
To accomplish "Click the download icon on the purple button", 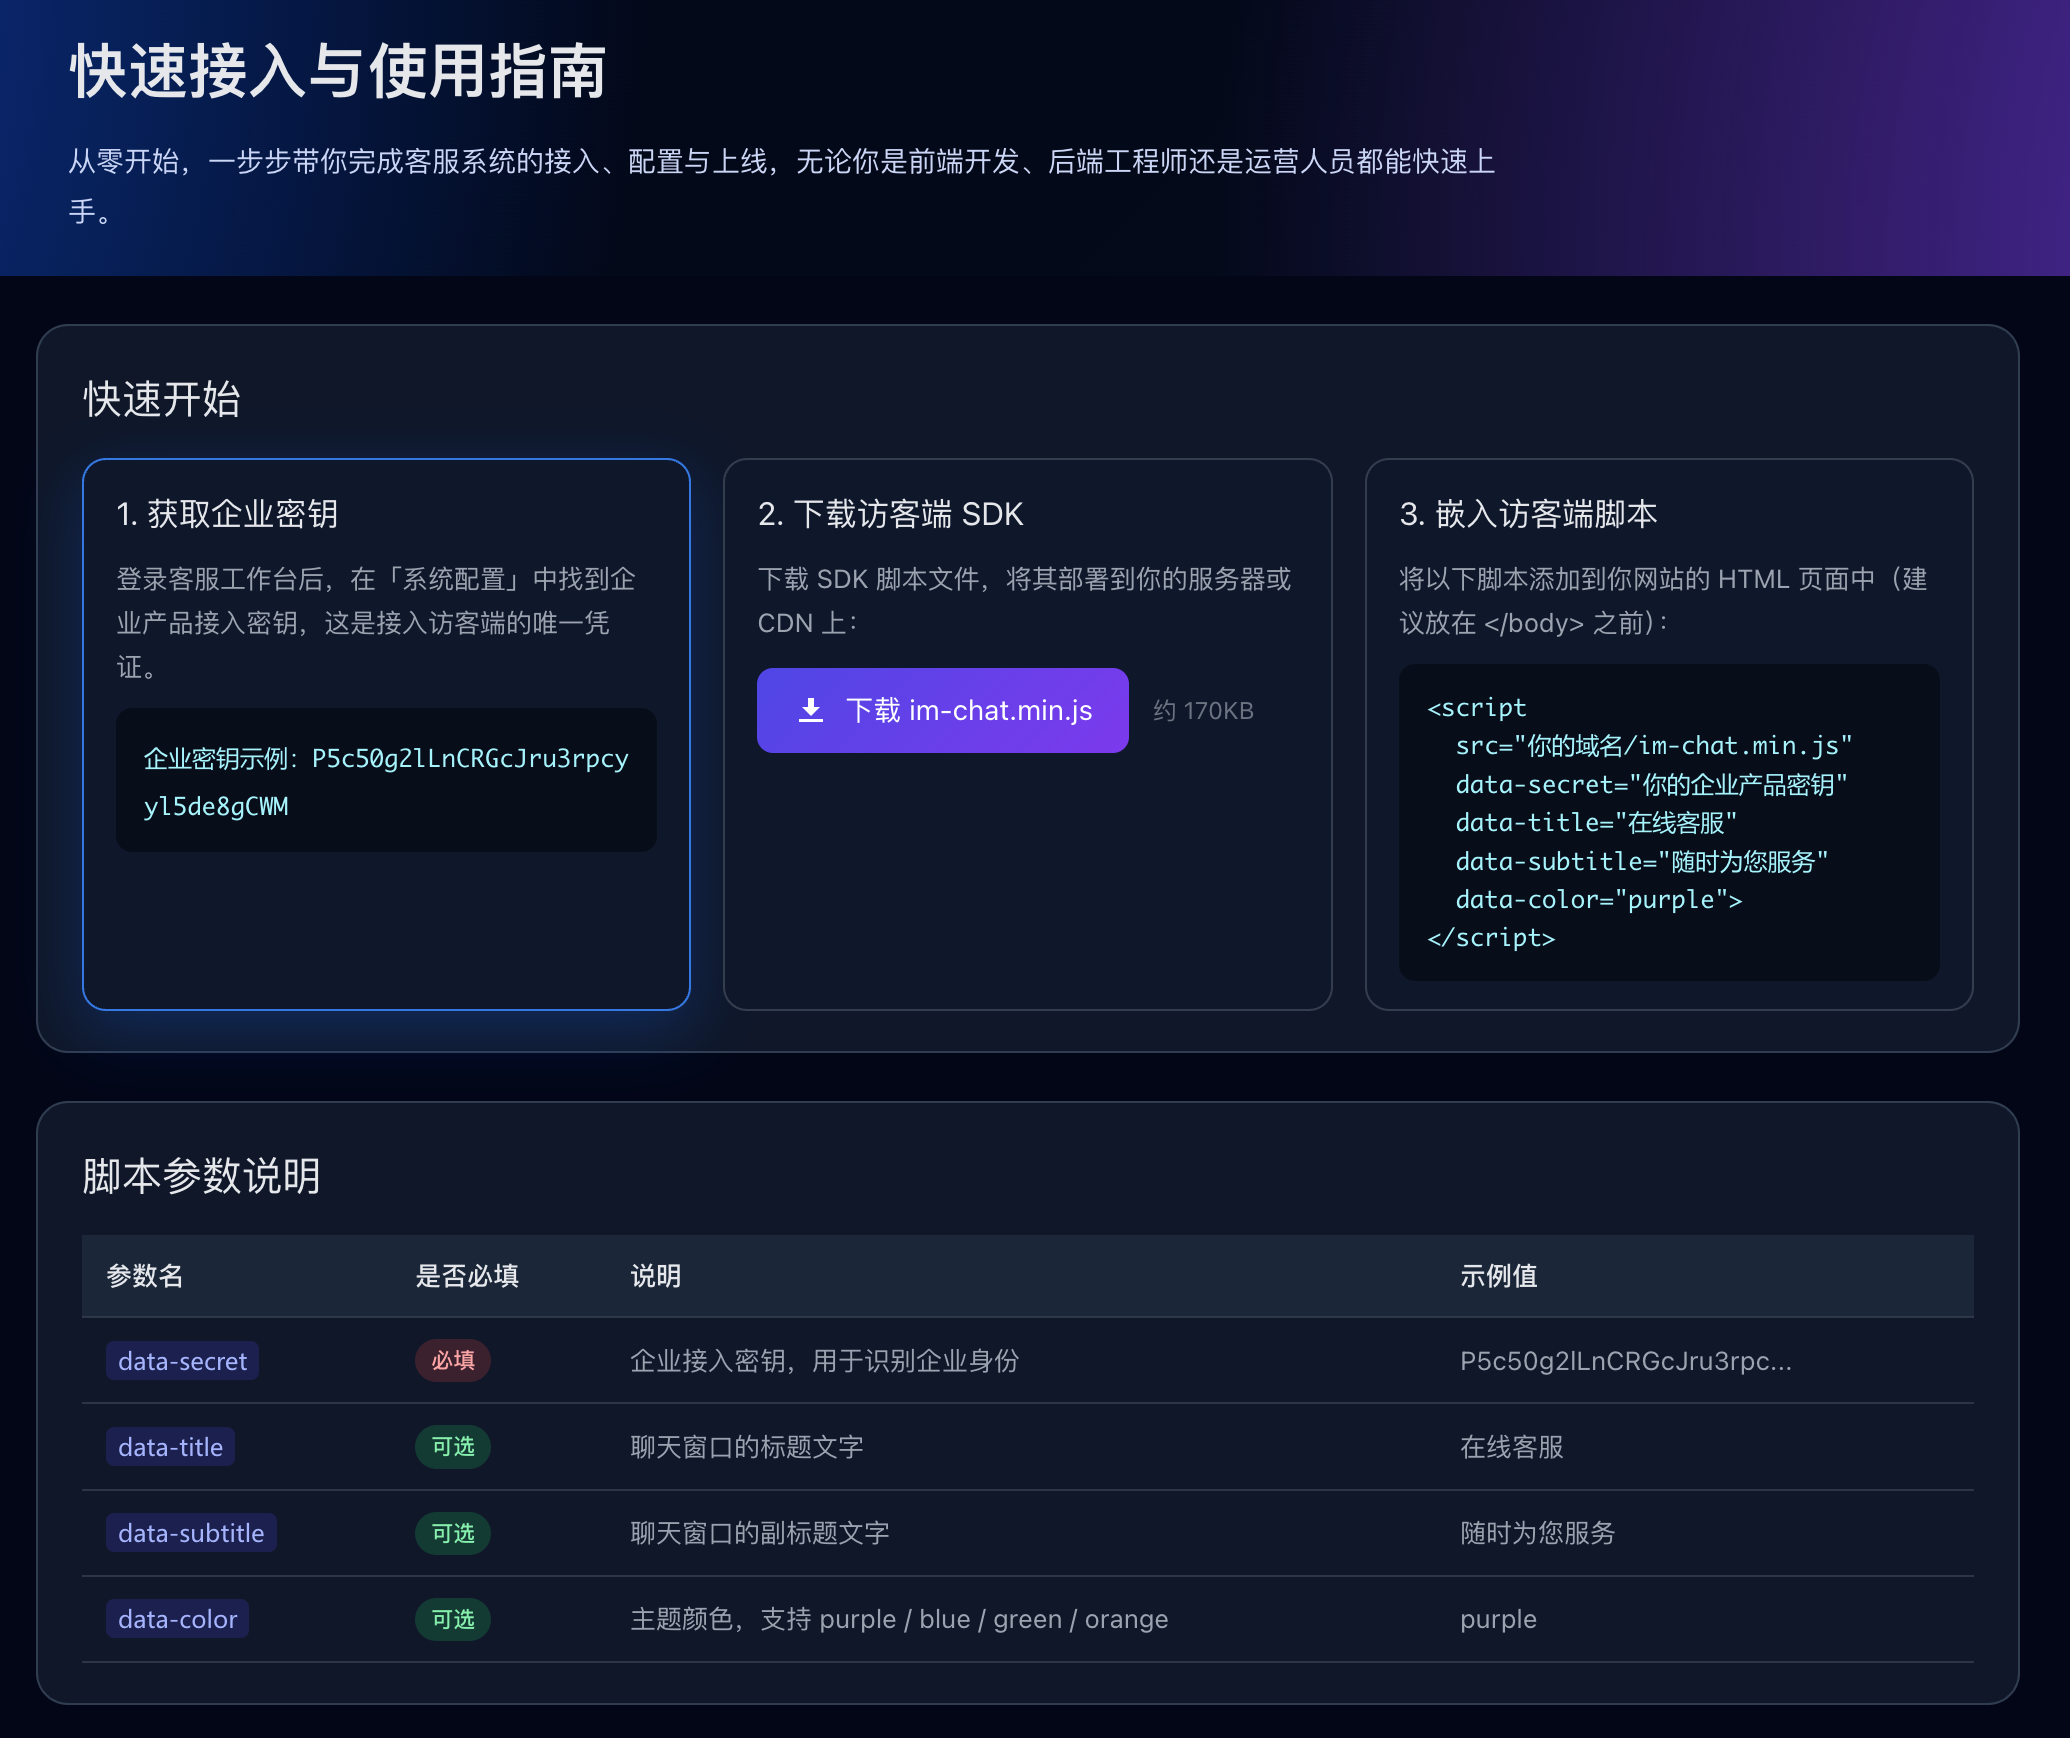I will point(812,710).
